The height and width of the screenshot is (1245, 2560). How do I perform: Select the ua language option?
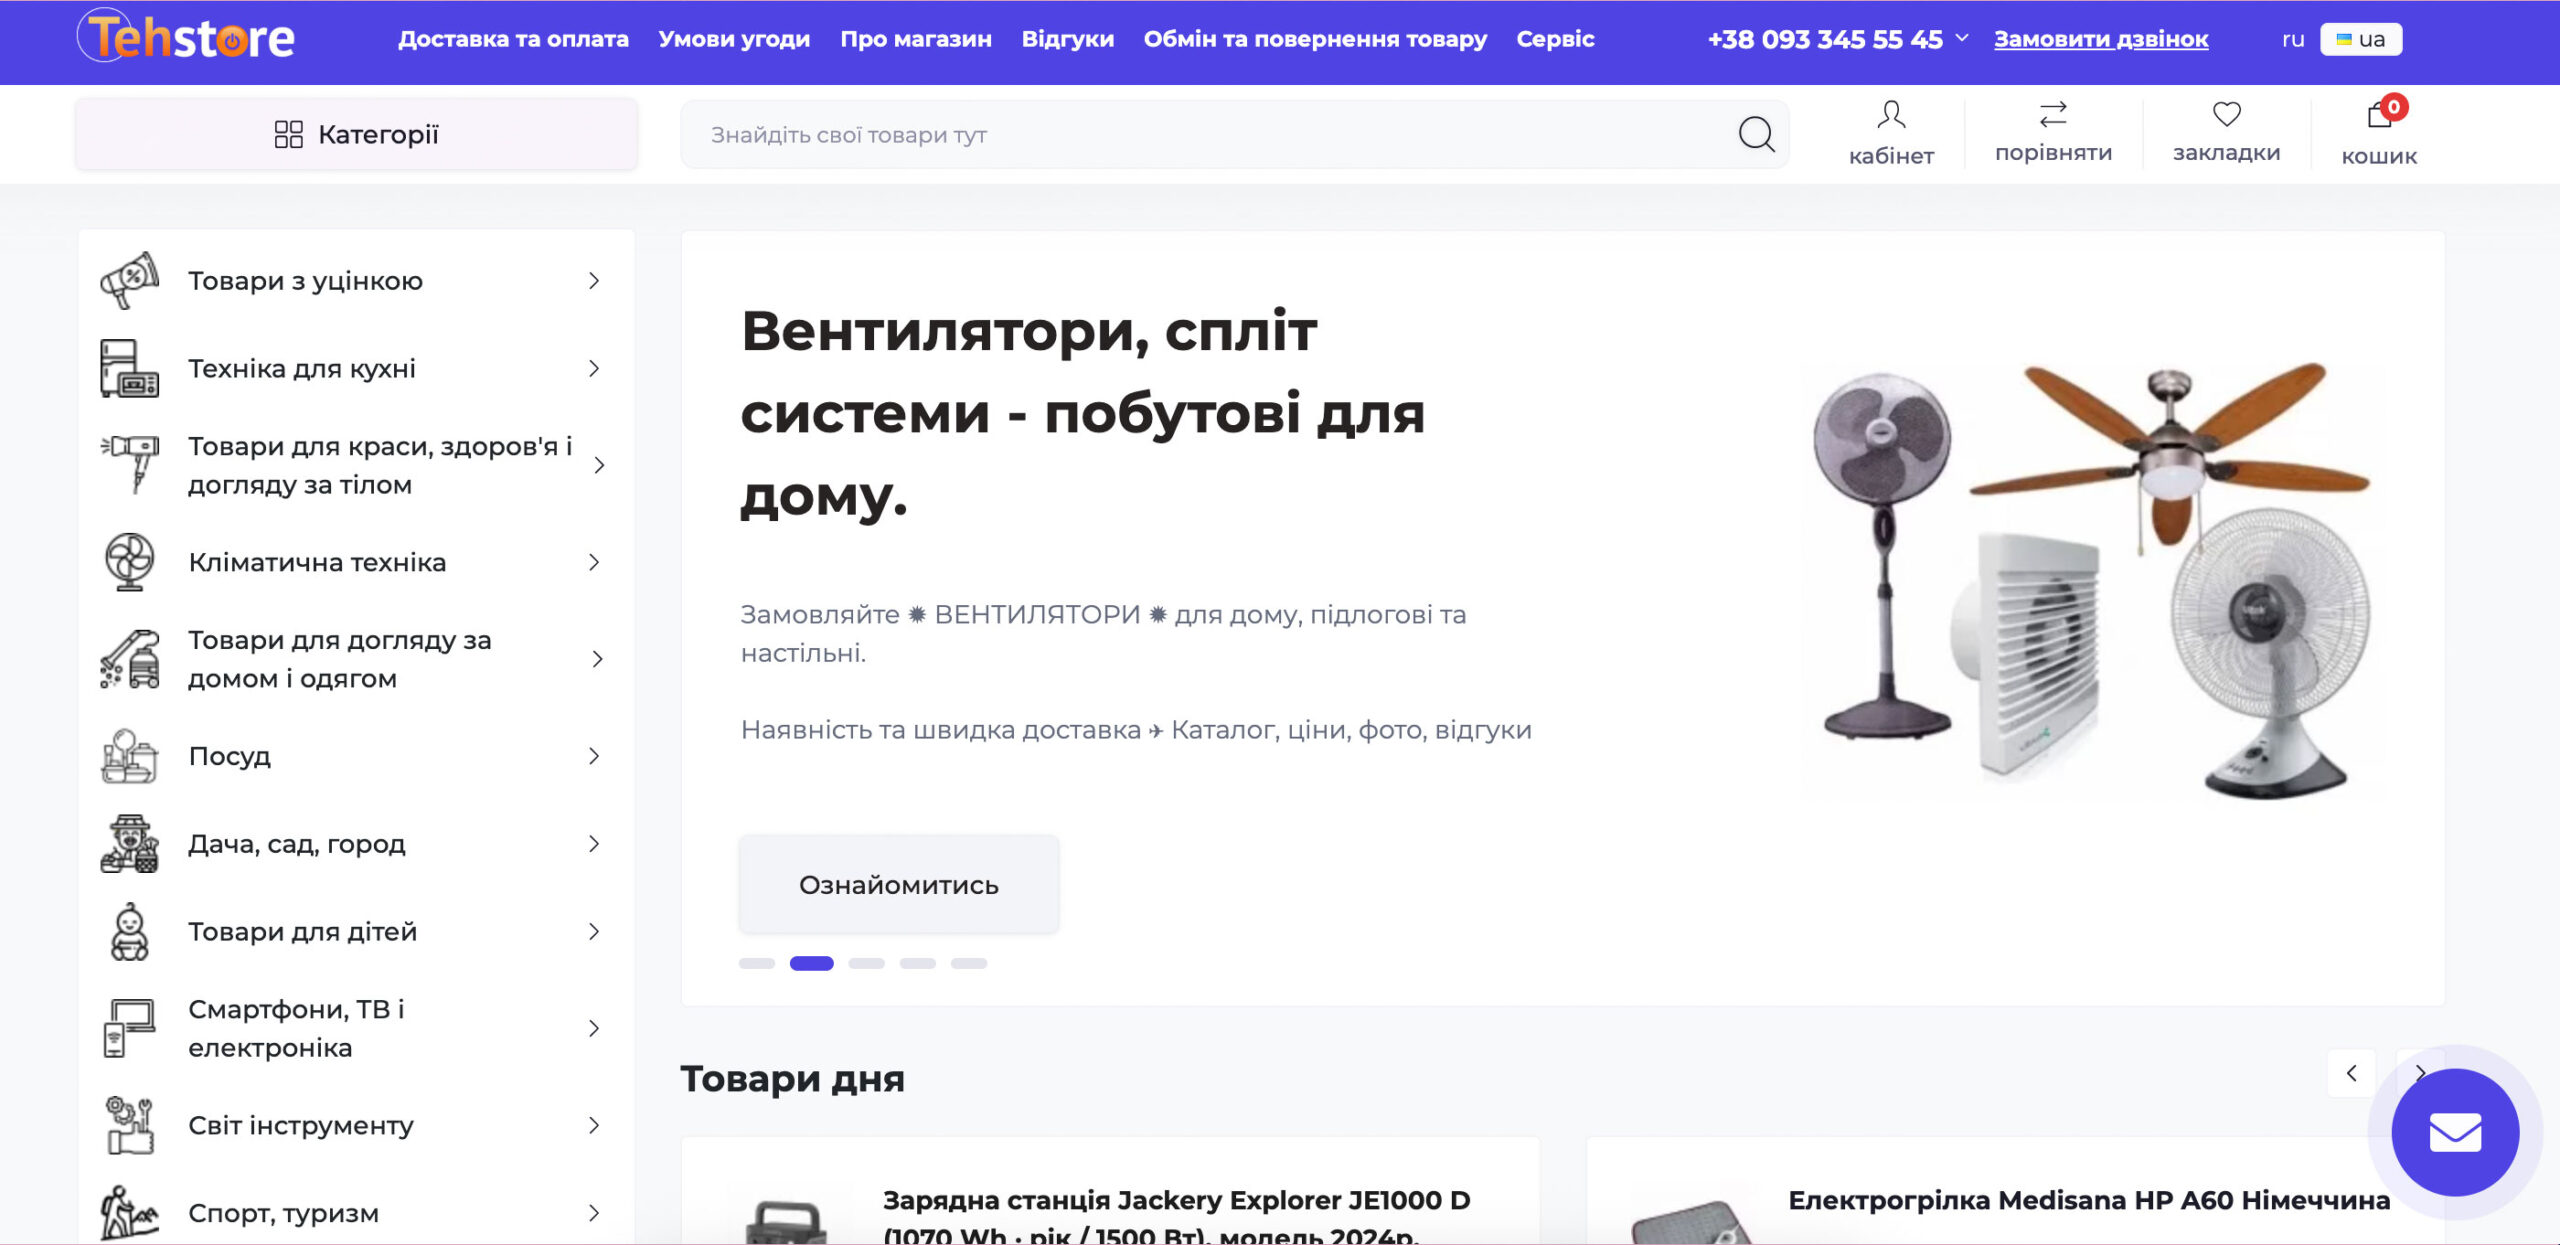click(x=2361, y=39)
